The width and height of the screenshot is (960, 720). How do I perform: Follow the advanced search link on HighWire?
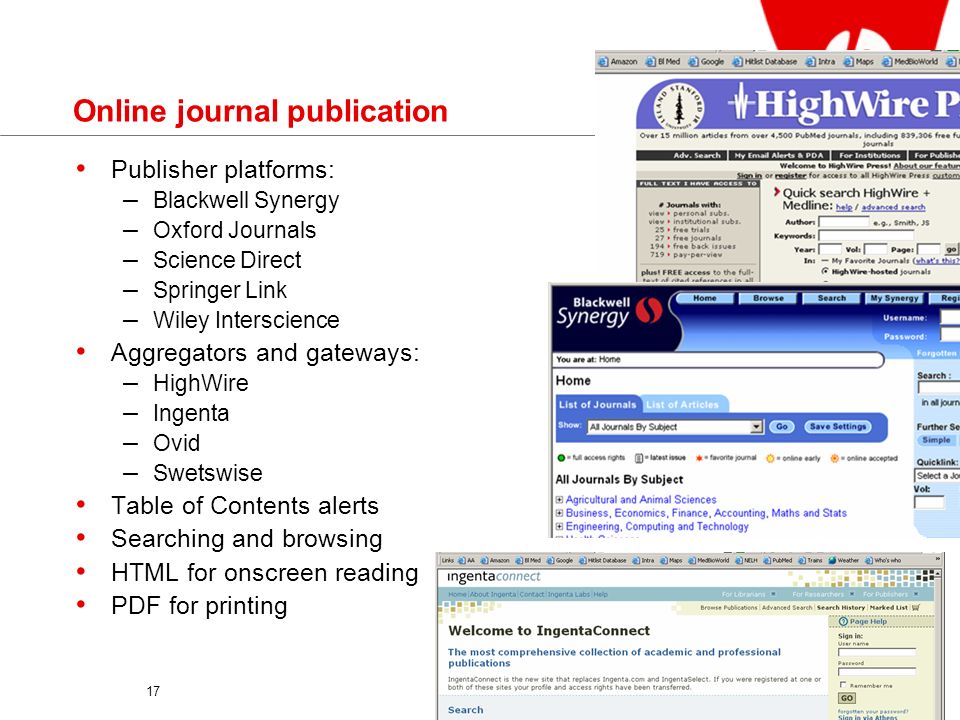coord(893,208)
